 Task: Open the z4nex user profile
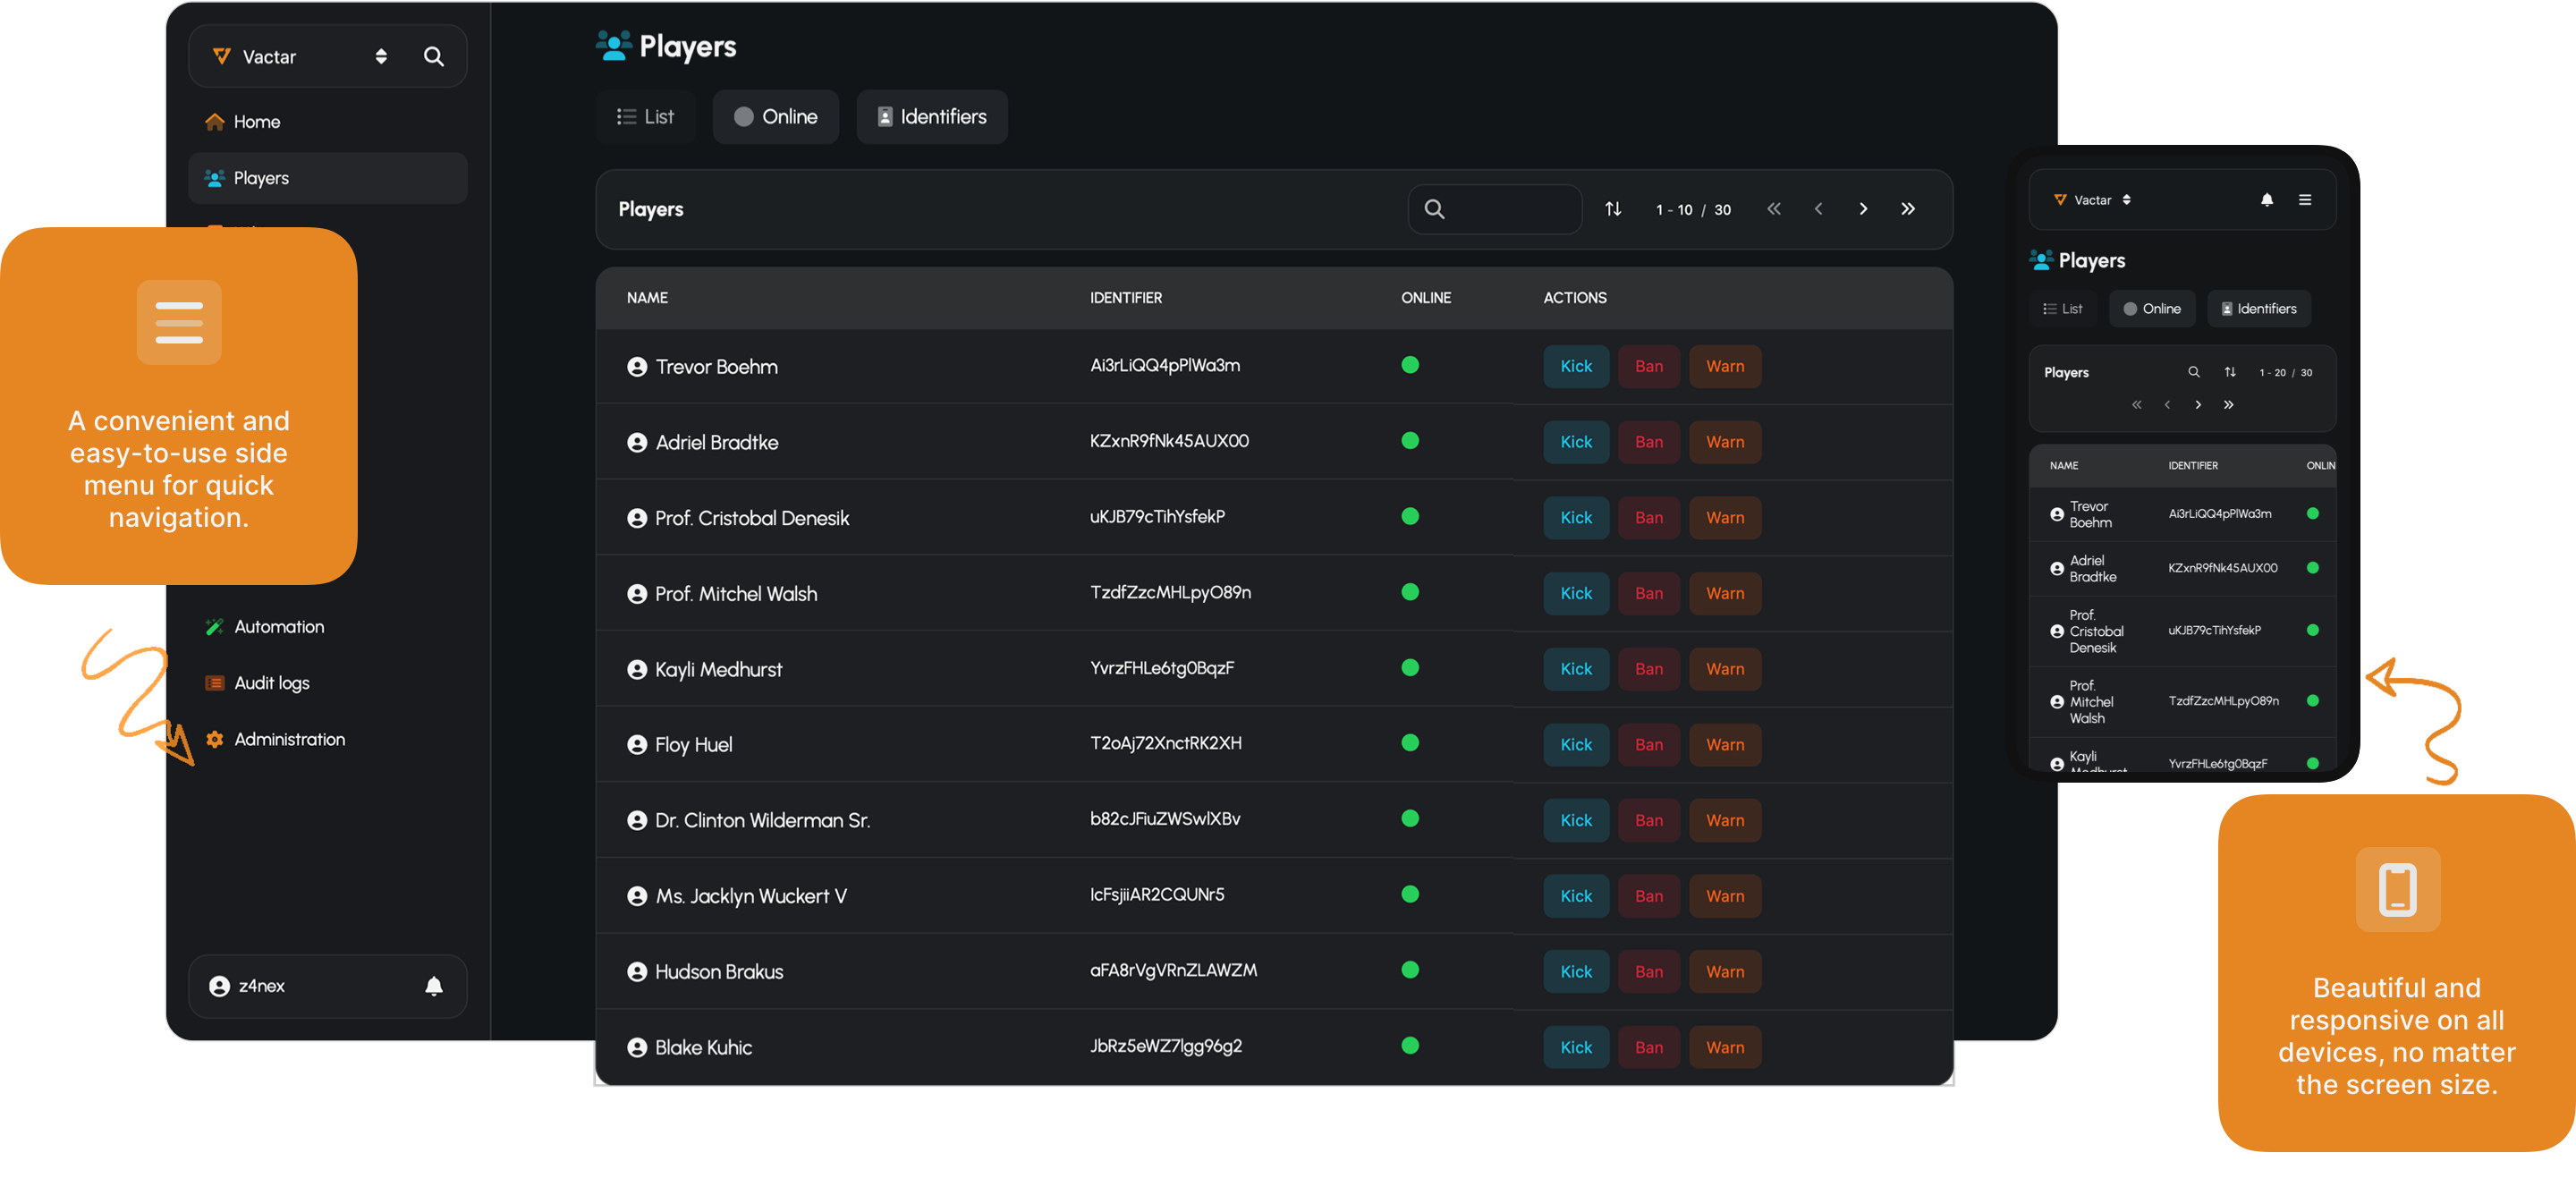coord(248,986)
